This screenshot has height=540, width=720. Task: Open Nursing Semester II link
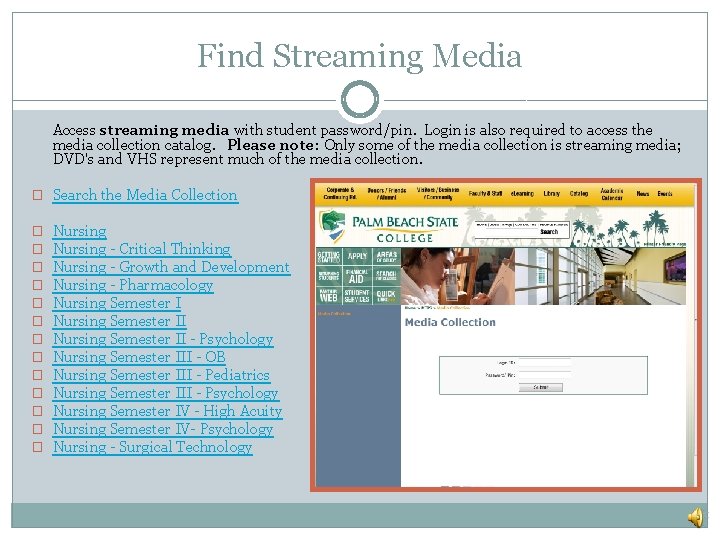pos(120,321)
